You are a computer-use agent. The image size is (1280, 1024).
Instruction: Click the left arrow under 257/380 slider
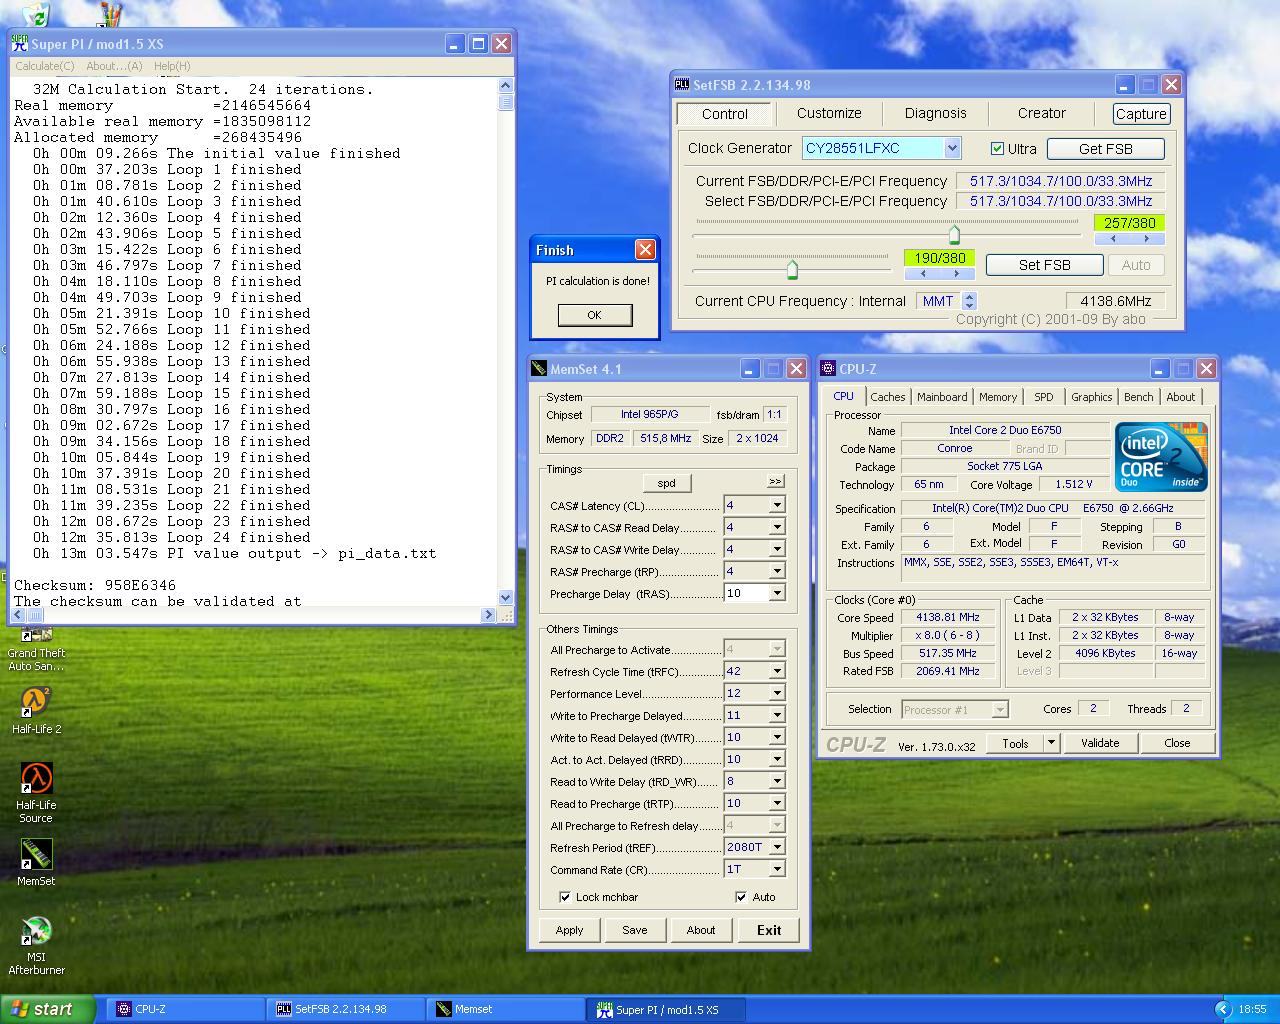(1113, 239)
